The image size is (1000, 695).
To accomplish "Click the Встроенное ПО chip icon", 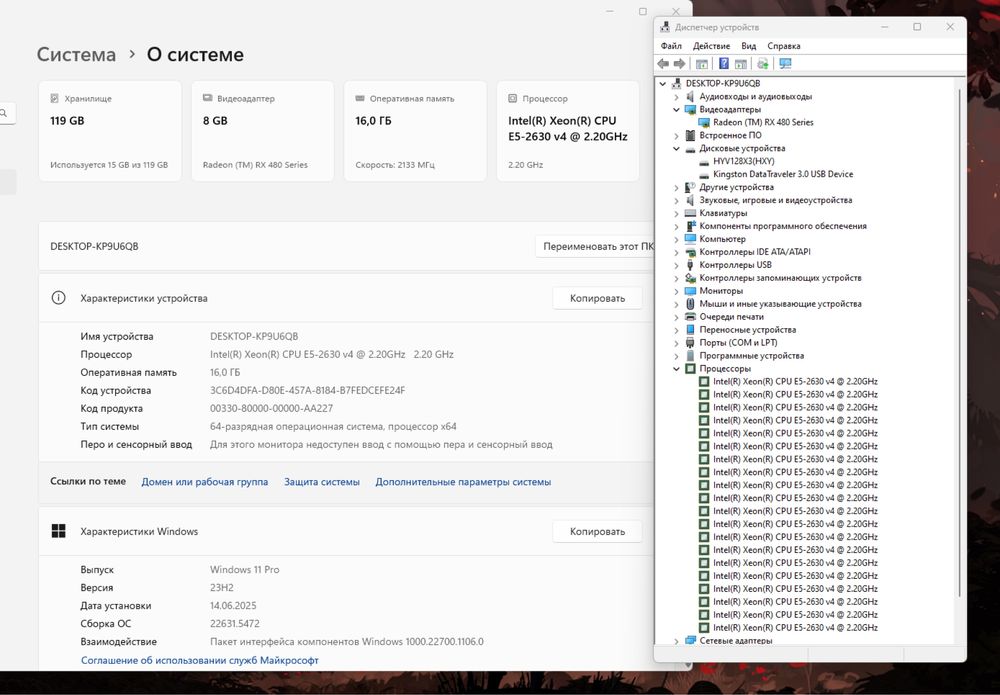I will point(690,135).
